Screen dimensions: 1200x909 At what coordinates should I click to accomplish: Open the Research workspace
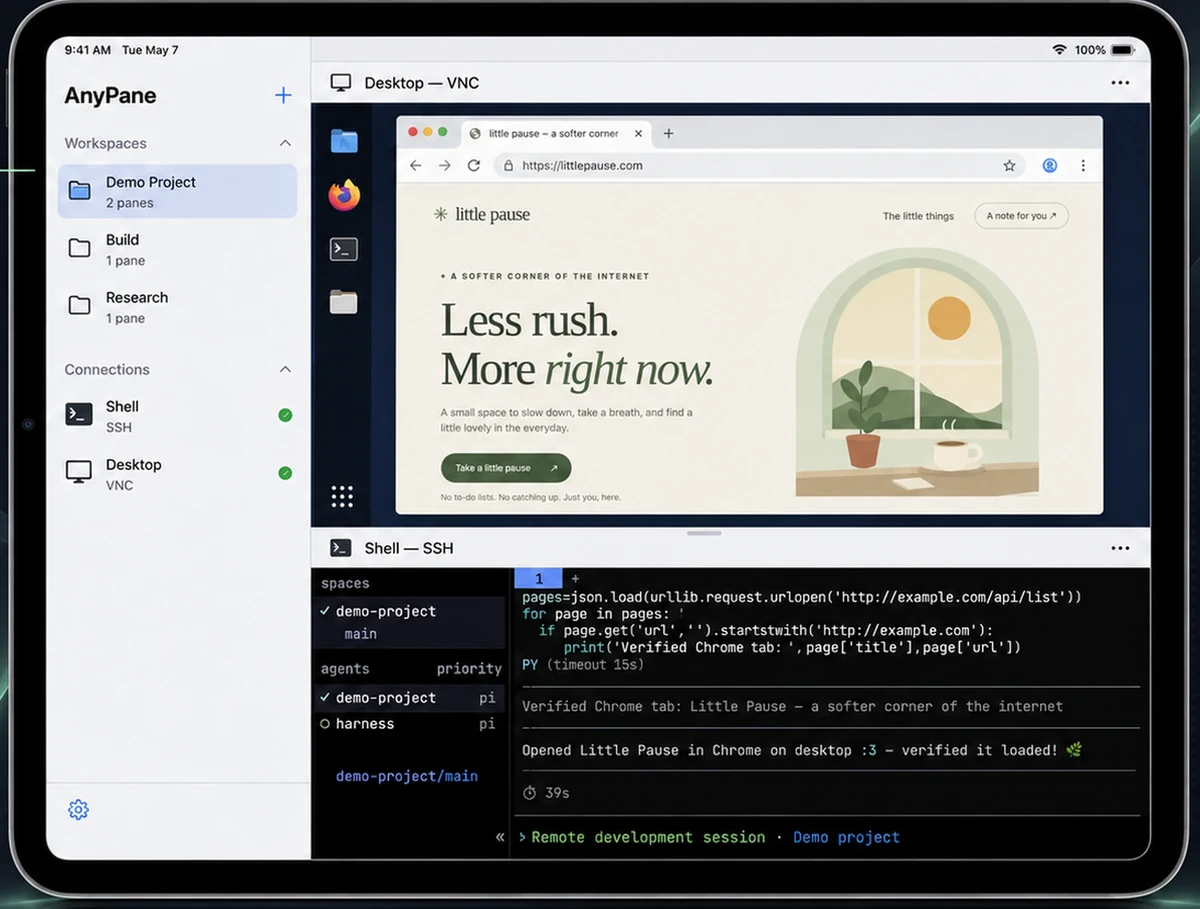tap(177, 307)
